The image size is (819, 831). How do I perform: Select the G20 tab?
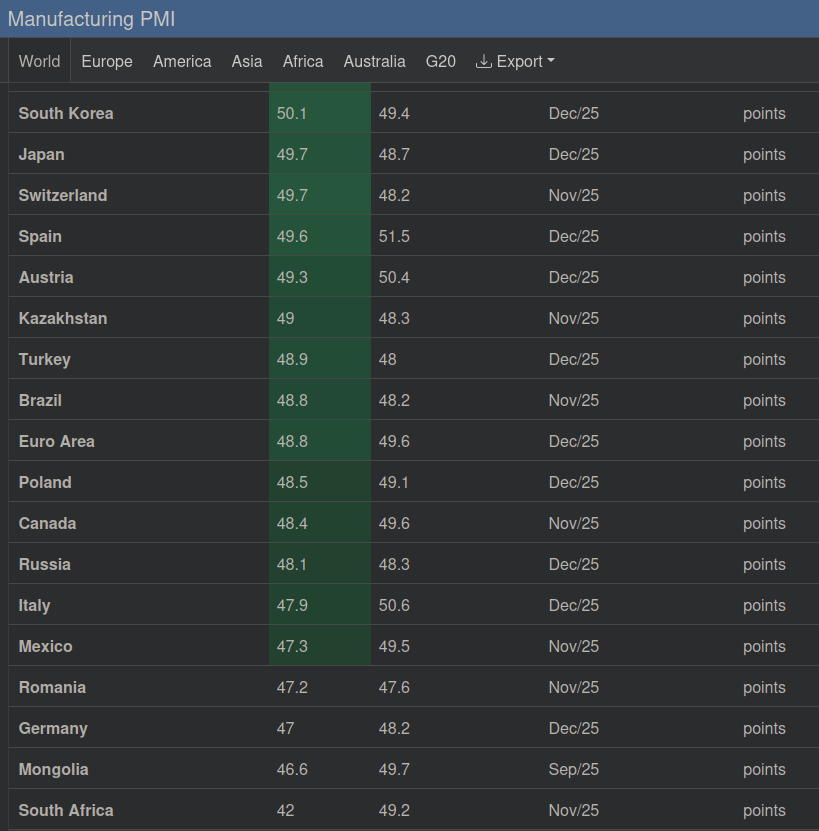pos(440,61)
